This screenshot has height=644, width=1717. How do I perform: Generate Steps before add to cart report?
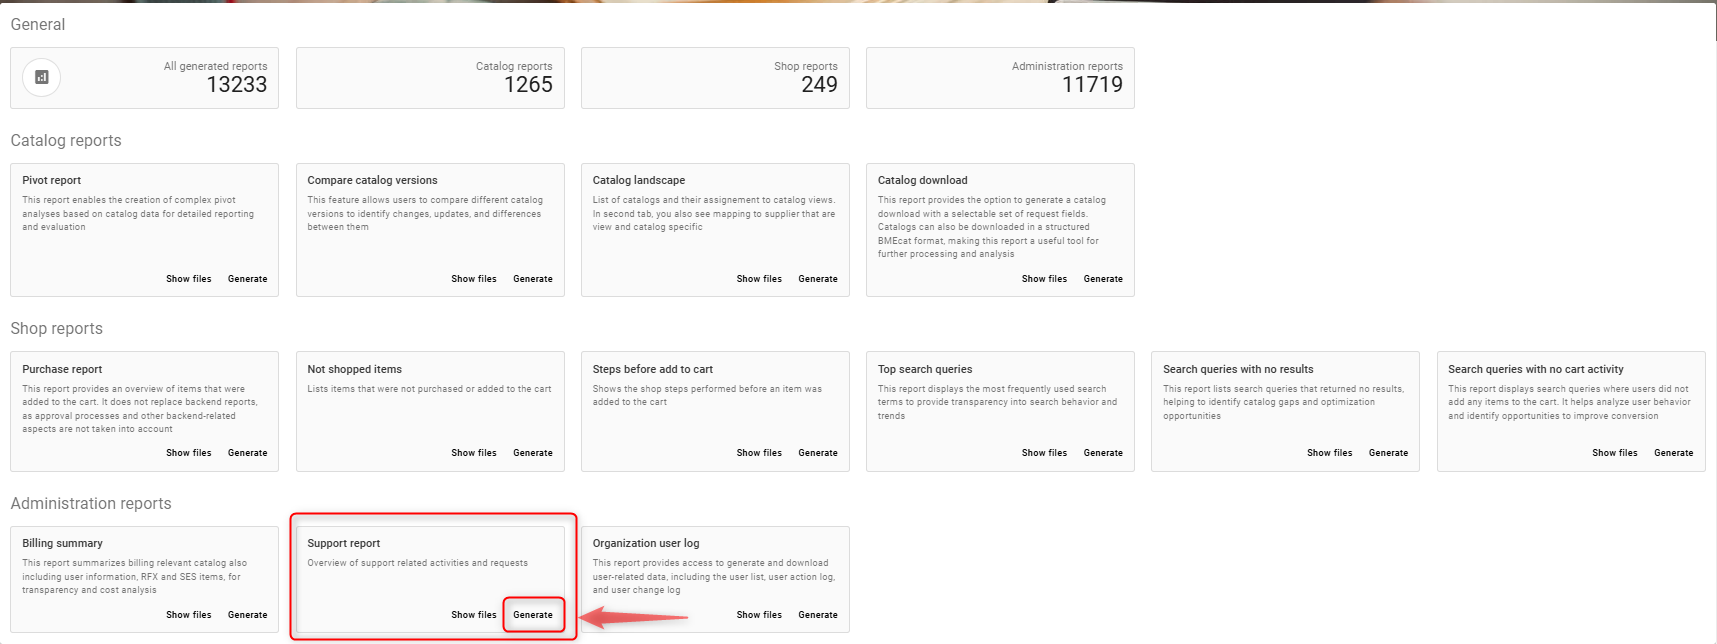pyautogui.click(x=817, y=453)
